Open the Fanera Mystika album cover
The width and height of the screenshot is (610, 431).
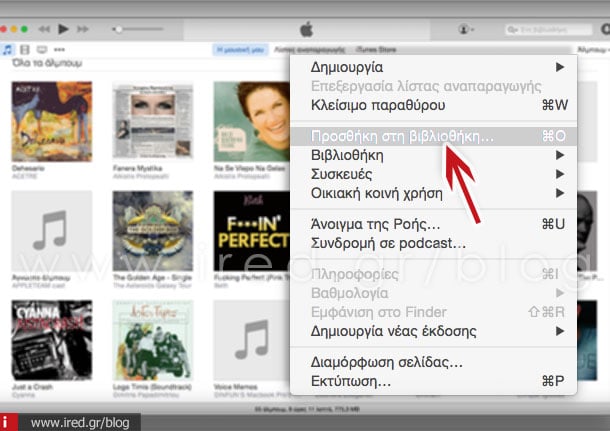[153, 121]
